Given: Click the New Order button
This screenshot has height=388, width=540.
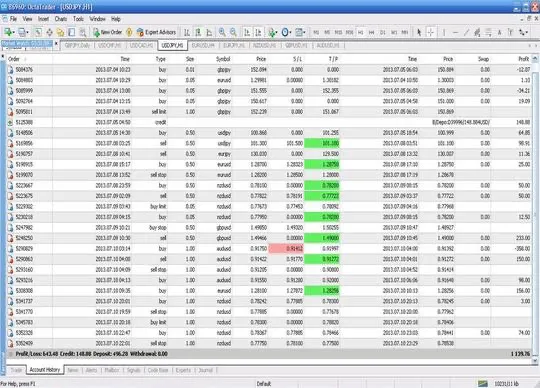Looking at the screenshot, I should [x=107, y=32].
